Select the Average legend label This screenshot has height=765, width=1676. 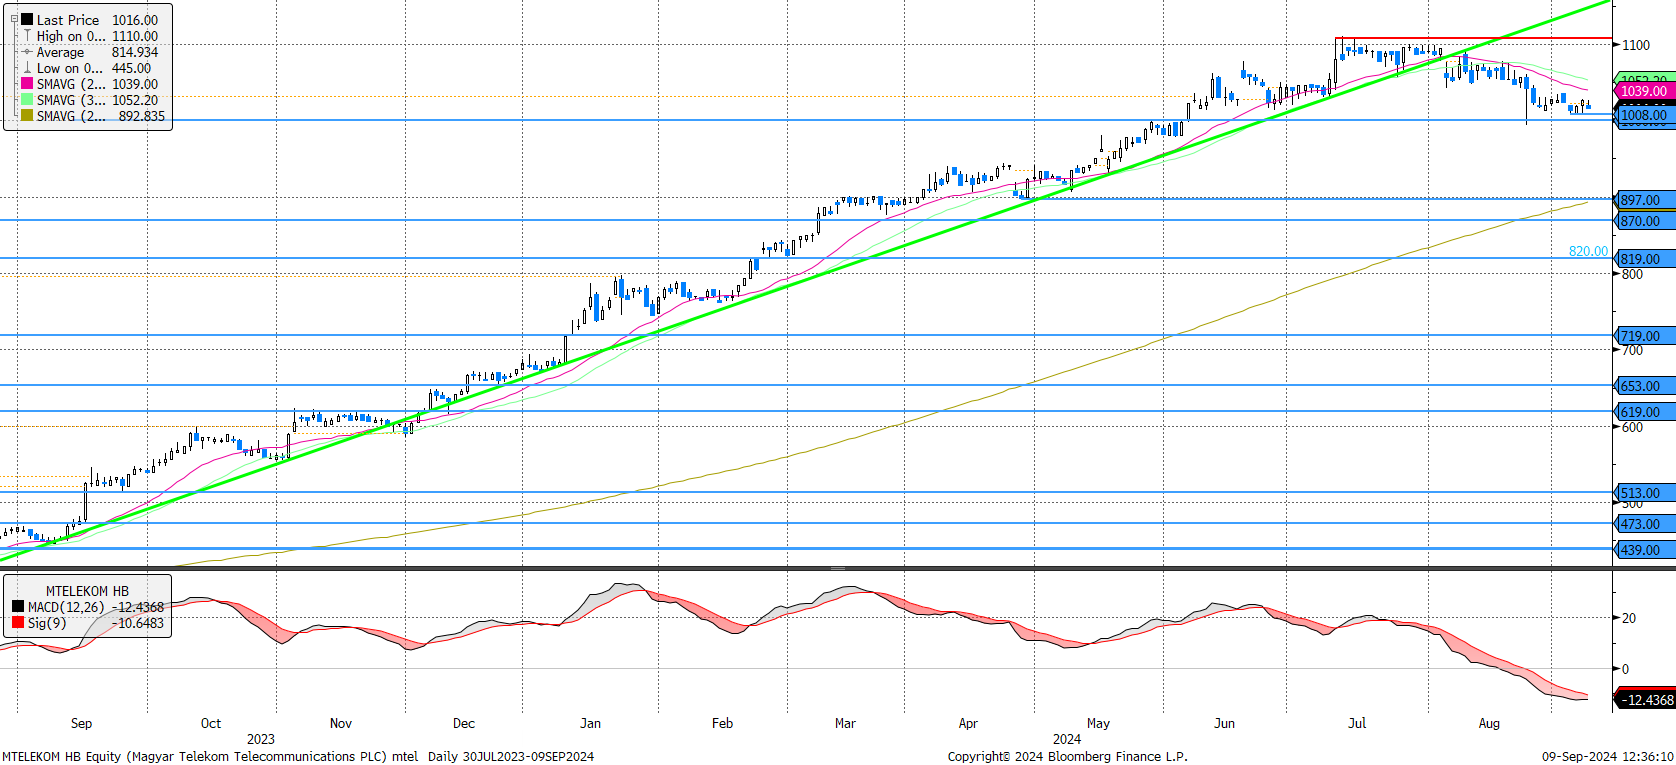pyautogui.click(x=61, y=52)
